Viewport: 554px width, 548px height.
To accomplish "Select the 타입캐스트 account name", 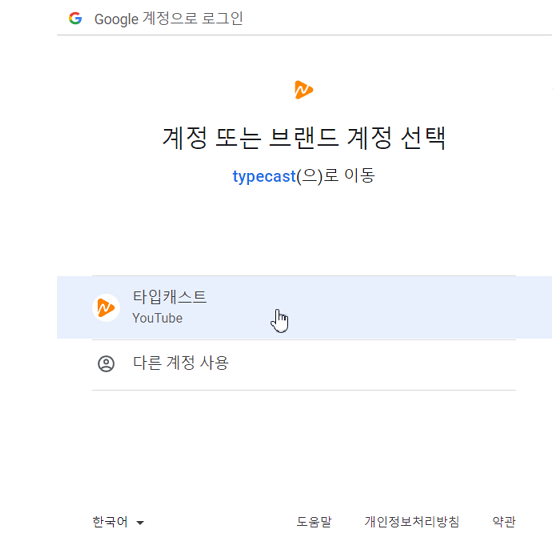I will [x=170, y=297].
